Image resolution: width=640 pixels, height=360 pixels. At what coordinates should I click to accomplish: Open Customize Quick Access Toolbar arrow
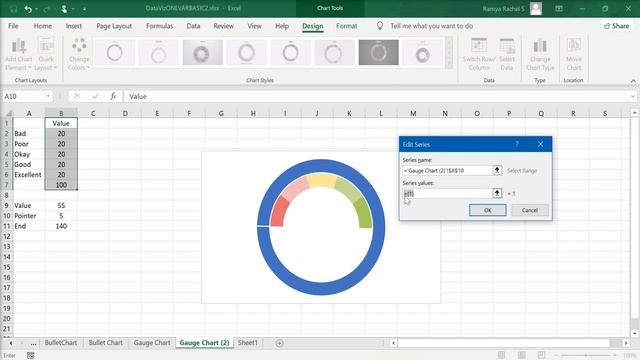(84, 9)
